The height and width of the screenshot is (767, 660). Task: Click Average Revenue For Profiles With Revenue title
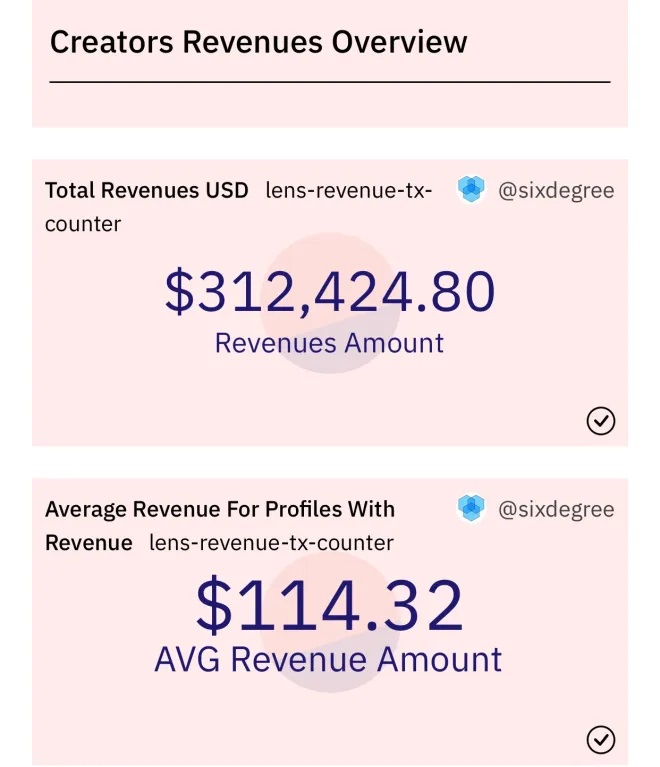[220, 510]
